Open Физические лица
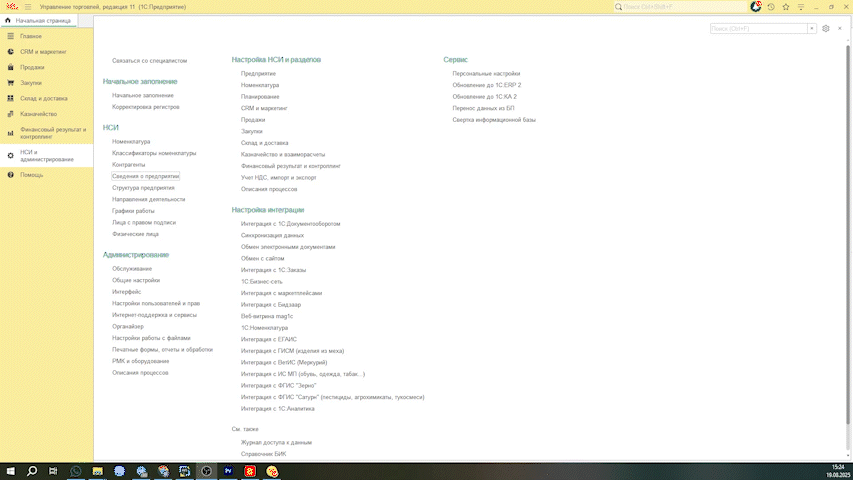Screen dimensions: 854x480 (135, 234)
